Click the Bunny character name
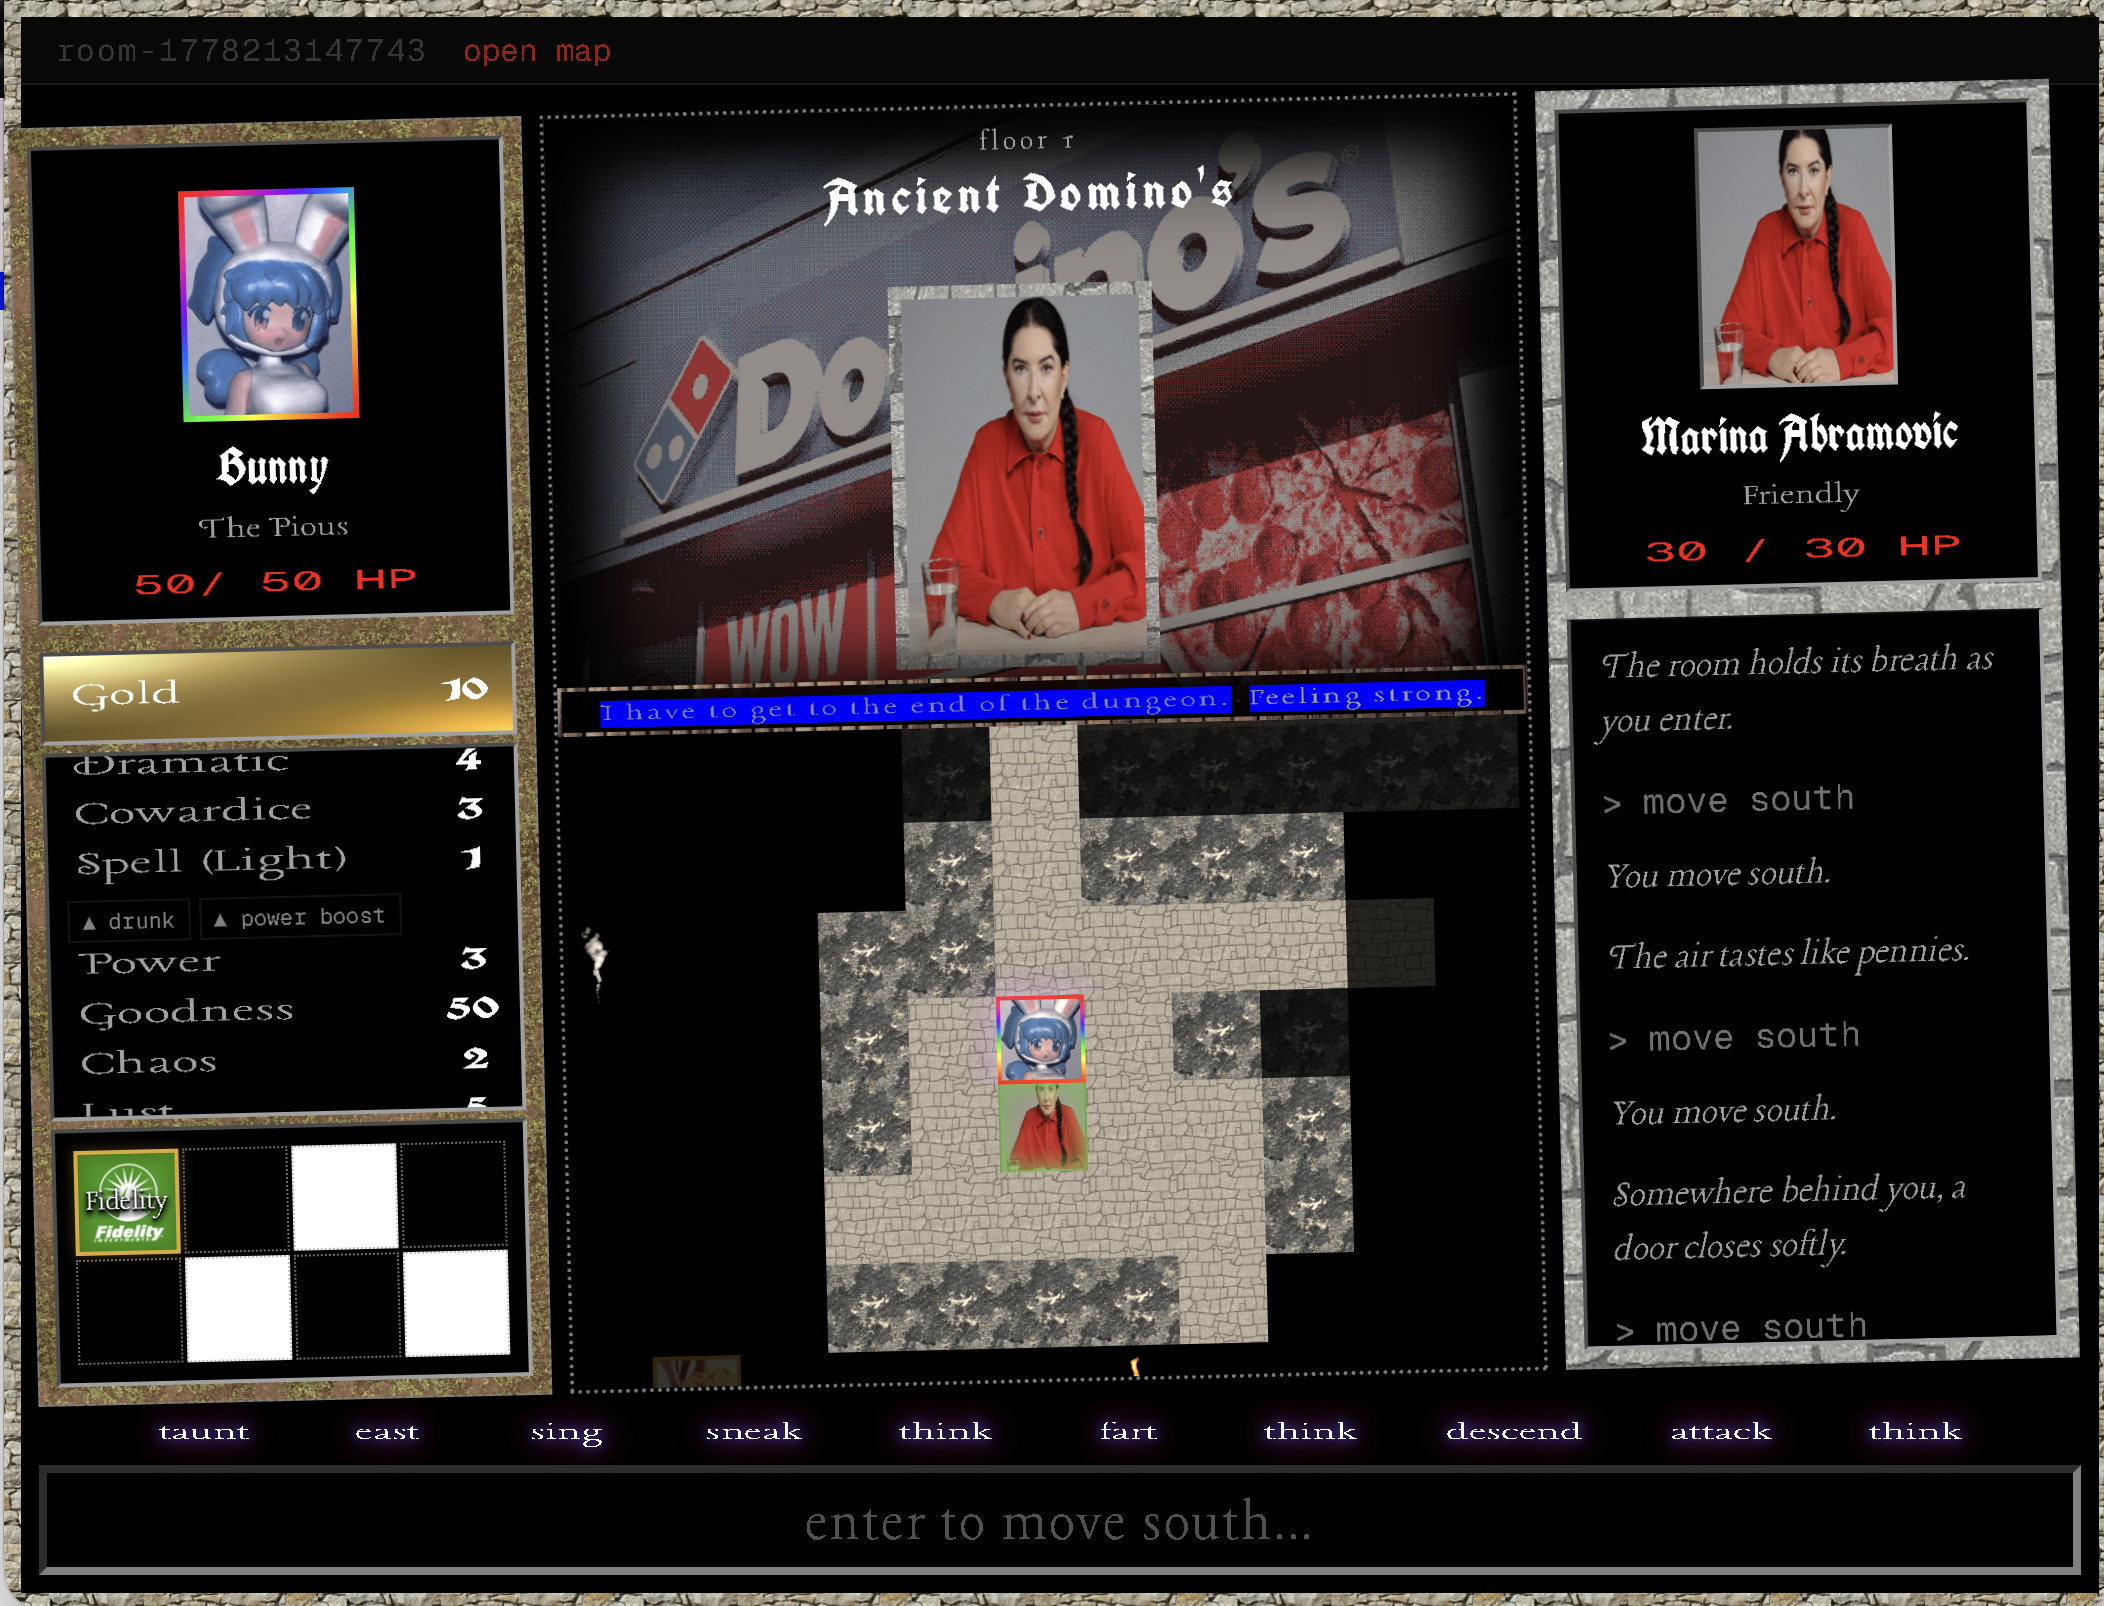The width and height of the screenshot is (2104, 1606). point(273,467)
